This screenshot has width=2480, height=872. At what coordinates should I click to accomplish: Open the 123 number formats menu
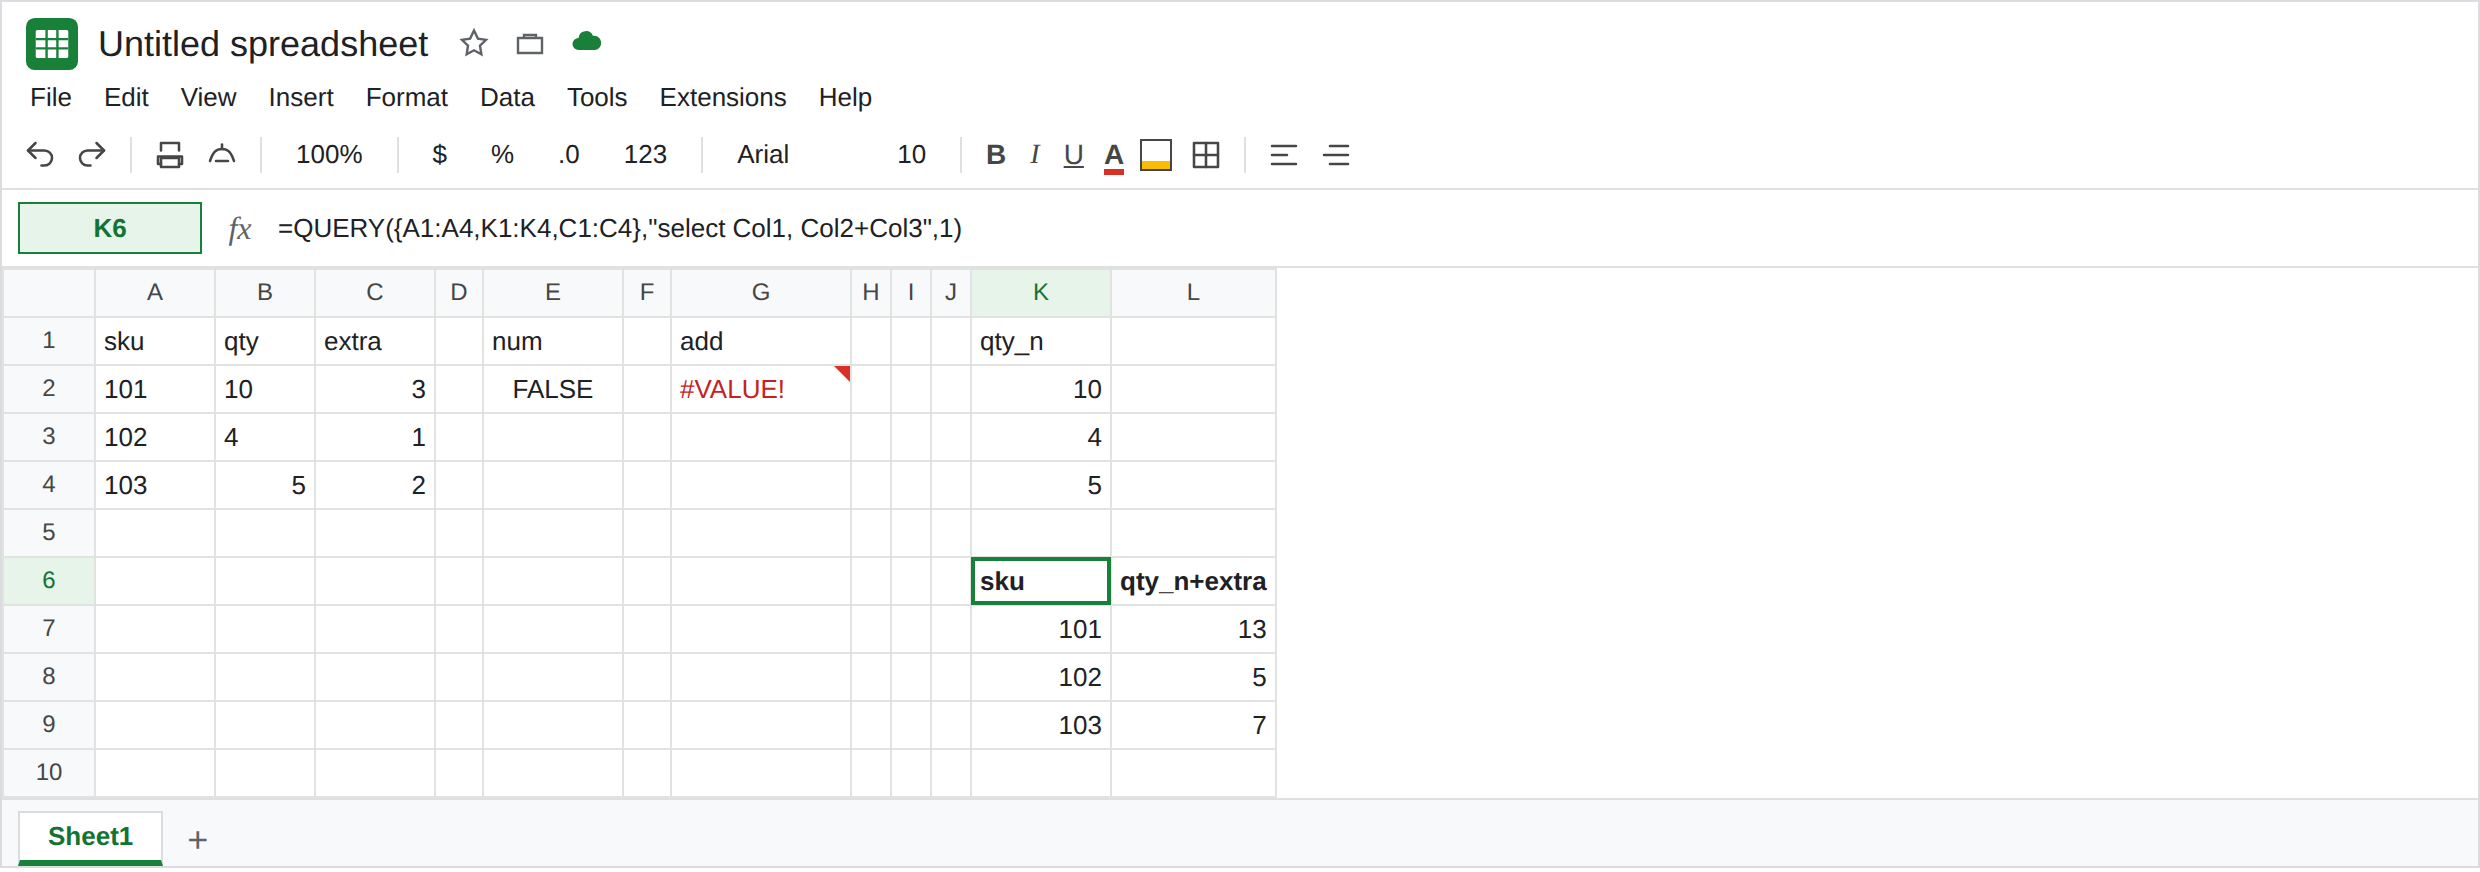(x=645, y=155)
